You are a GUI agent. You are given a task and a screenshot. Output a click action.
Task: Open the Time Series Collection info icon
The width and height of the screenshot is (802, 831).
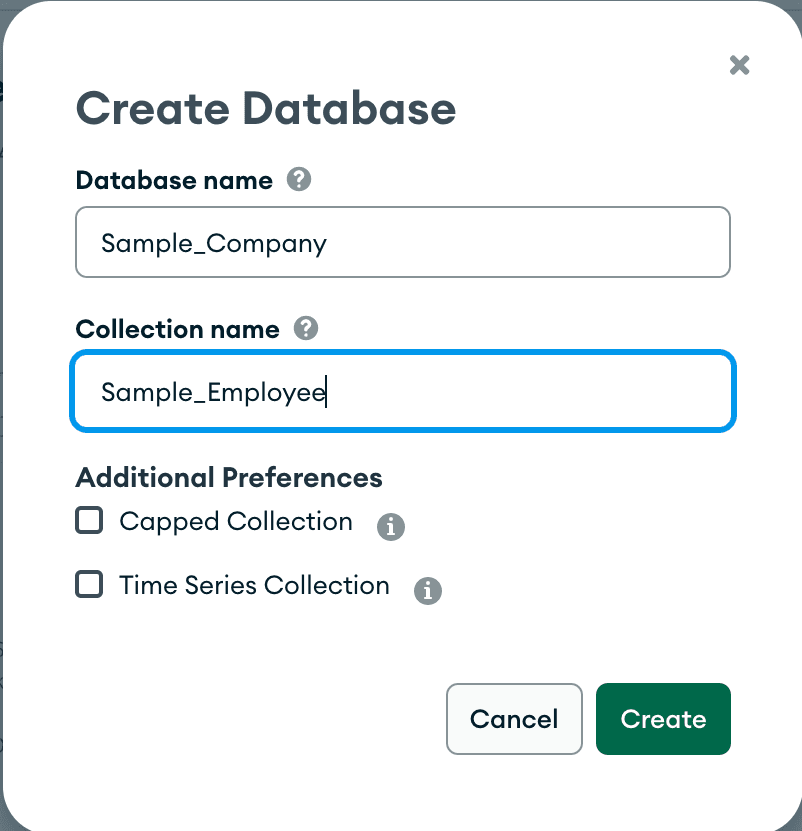point(428,590)
